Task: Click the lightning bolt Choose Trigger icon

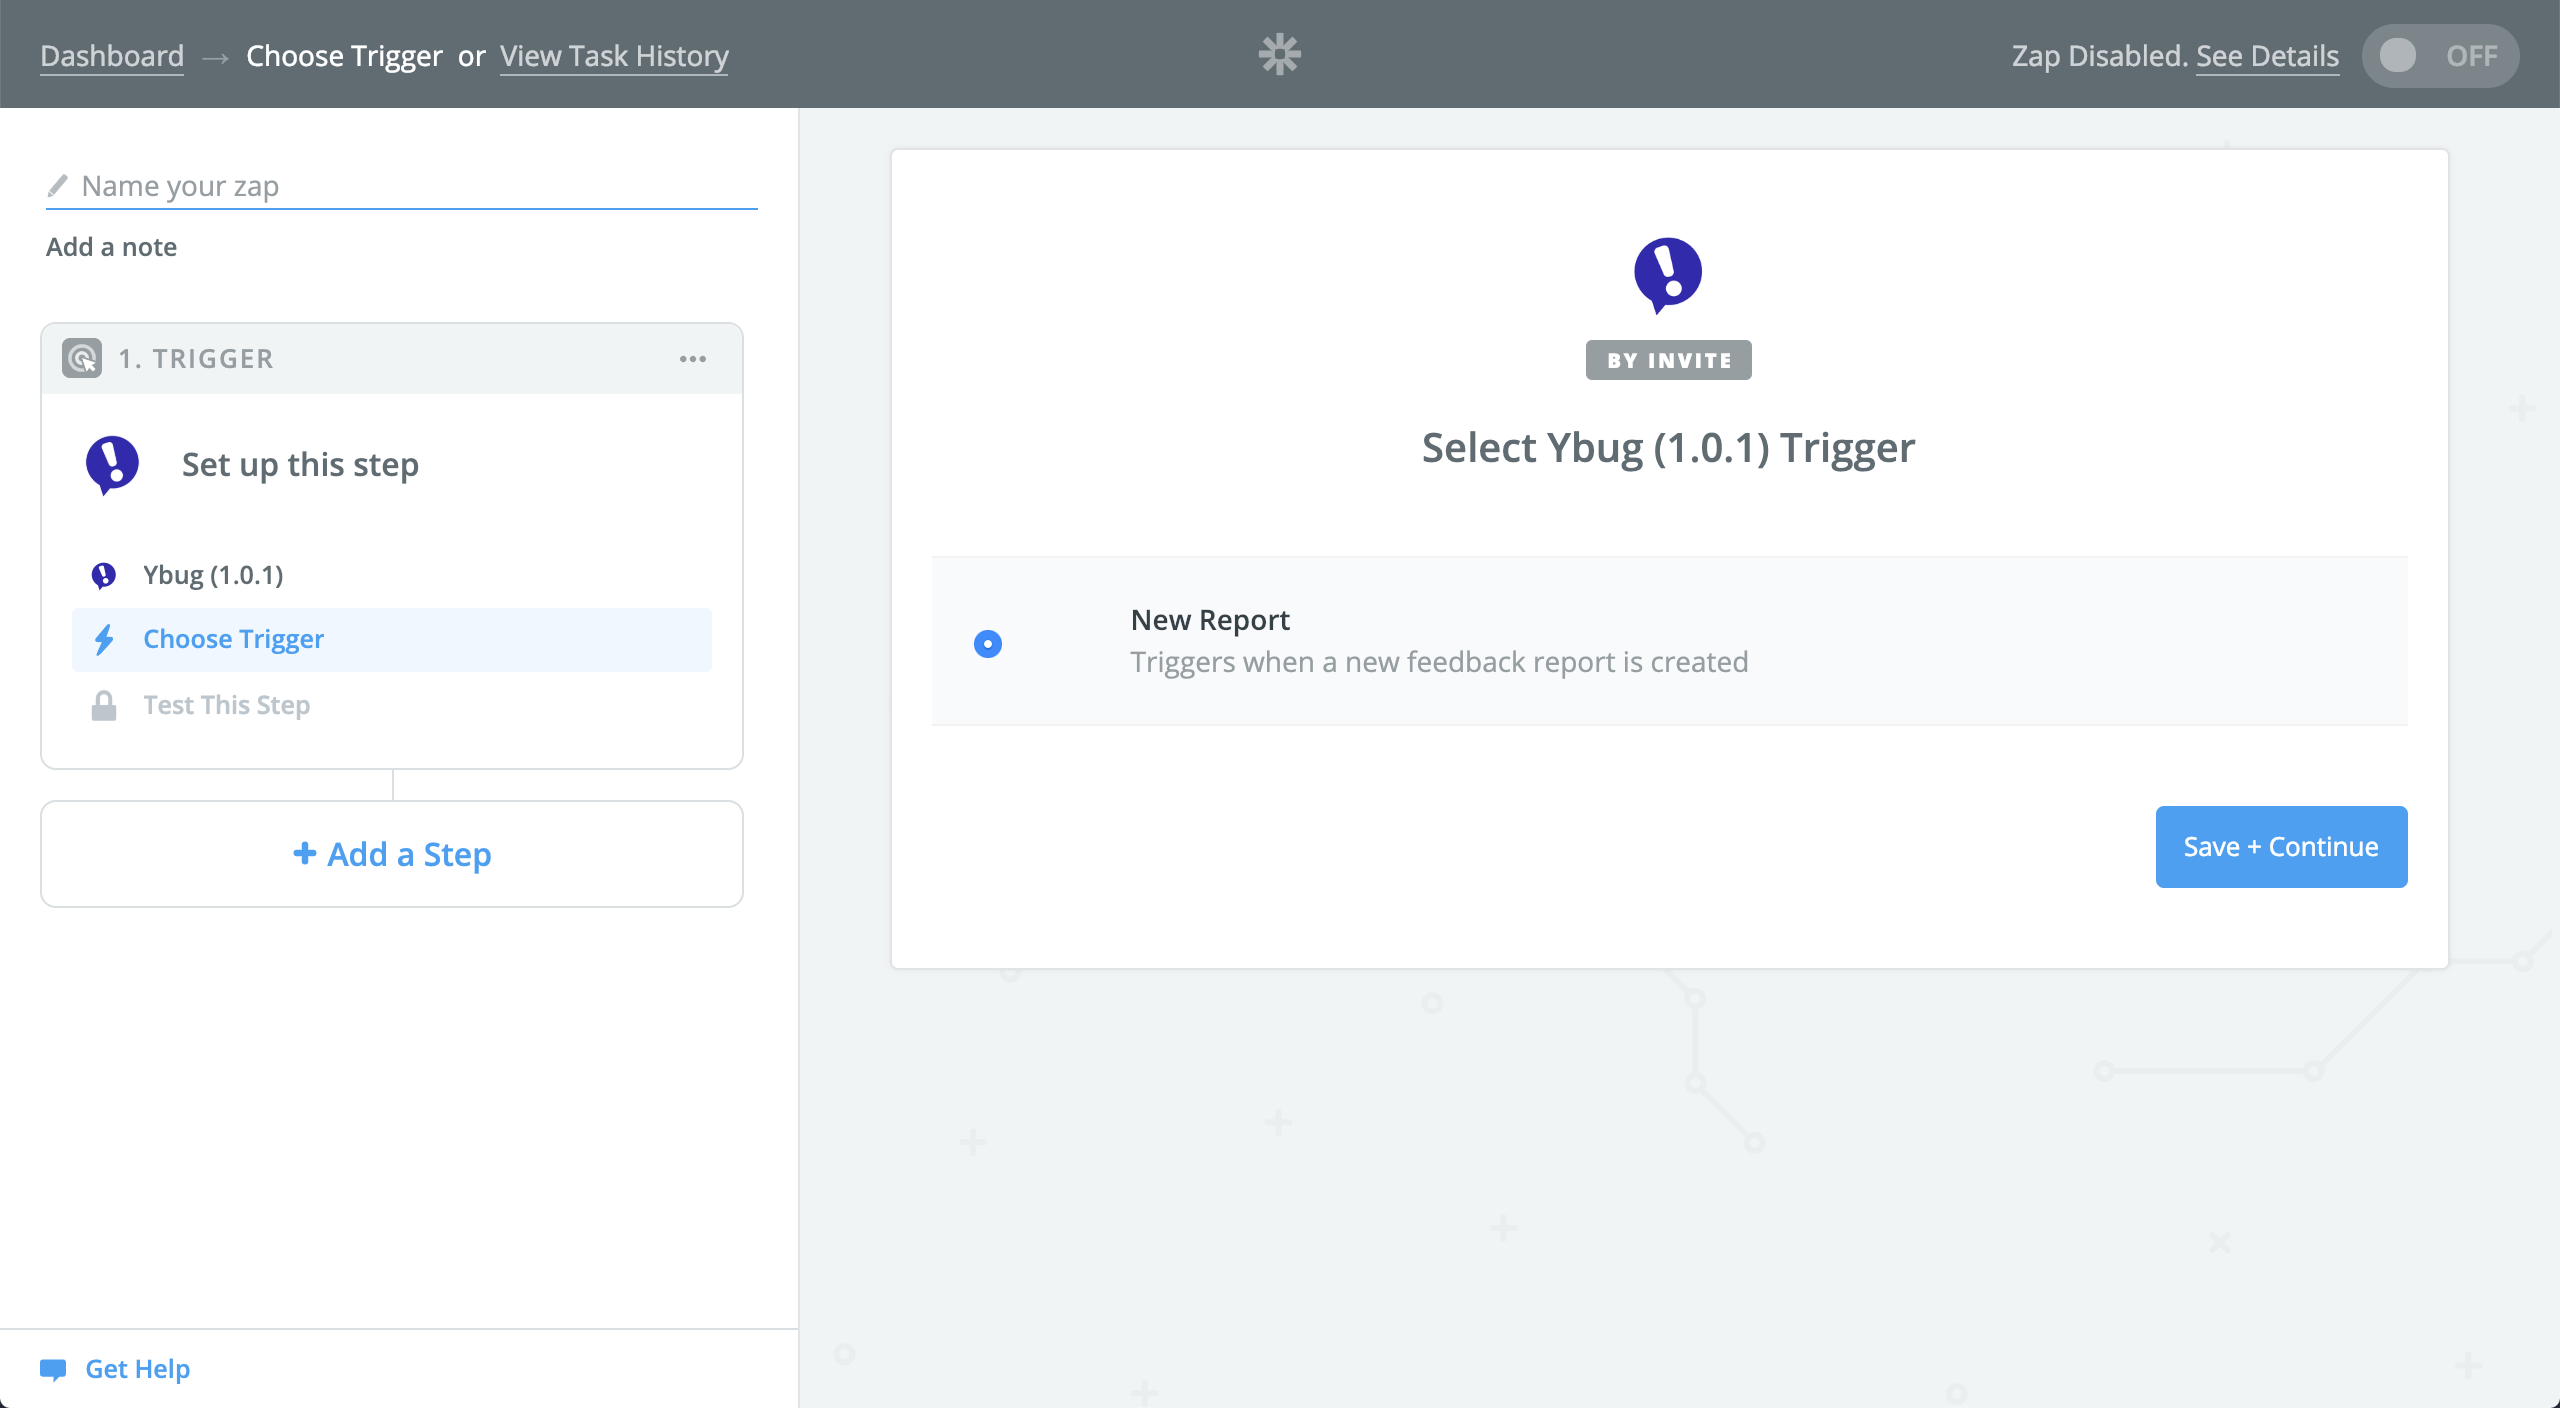Action: click(104, 639)
